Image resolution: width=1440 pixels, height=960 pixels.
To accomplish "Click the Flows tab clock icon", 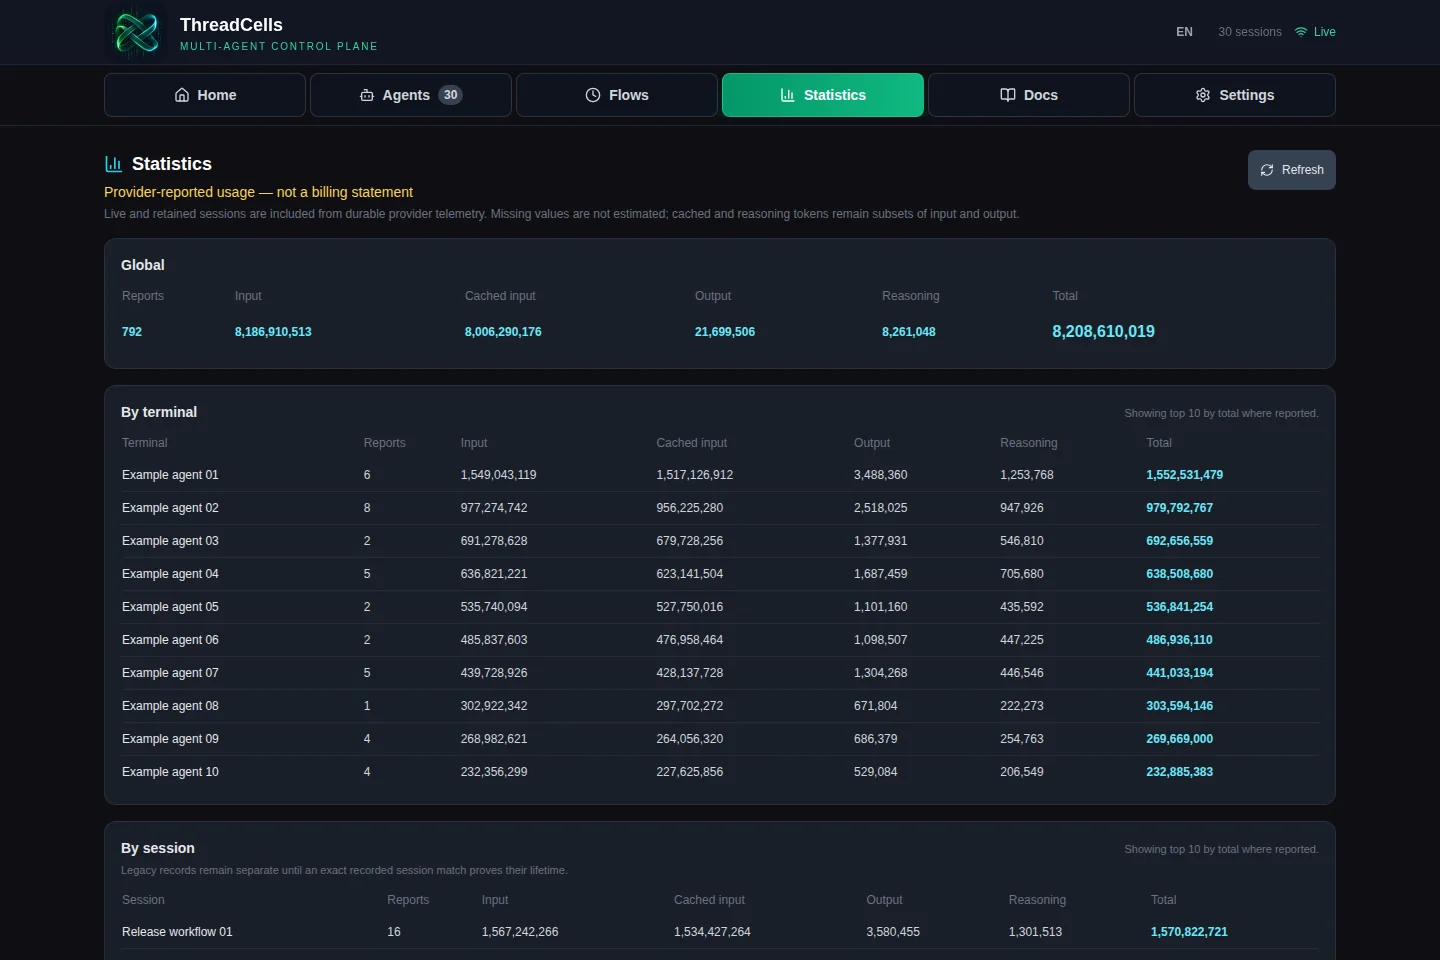I will pos(593,95).
